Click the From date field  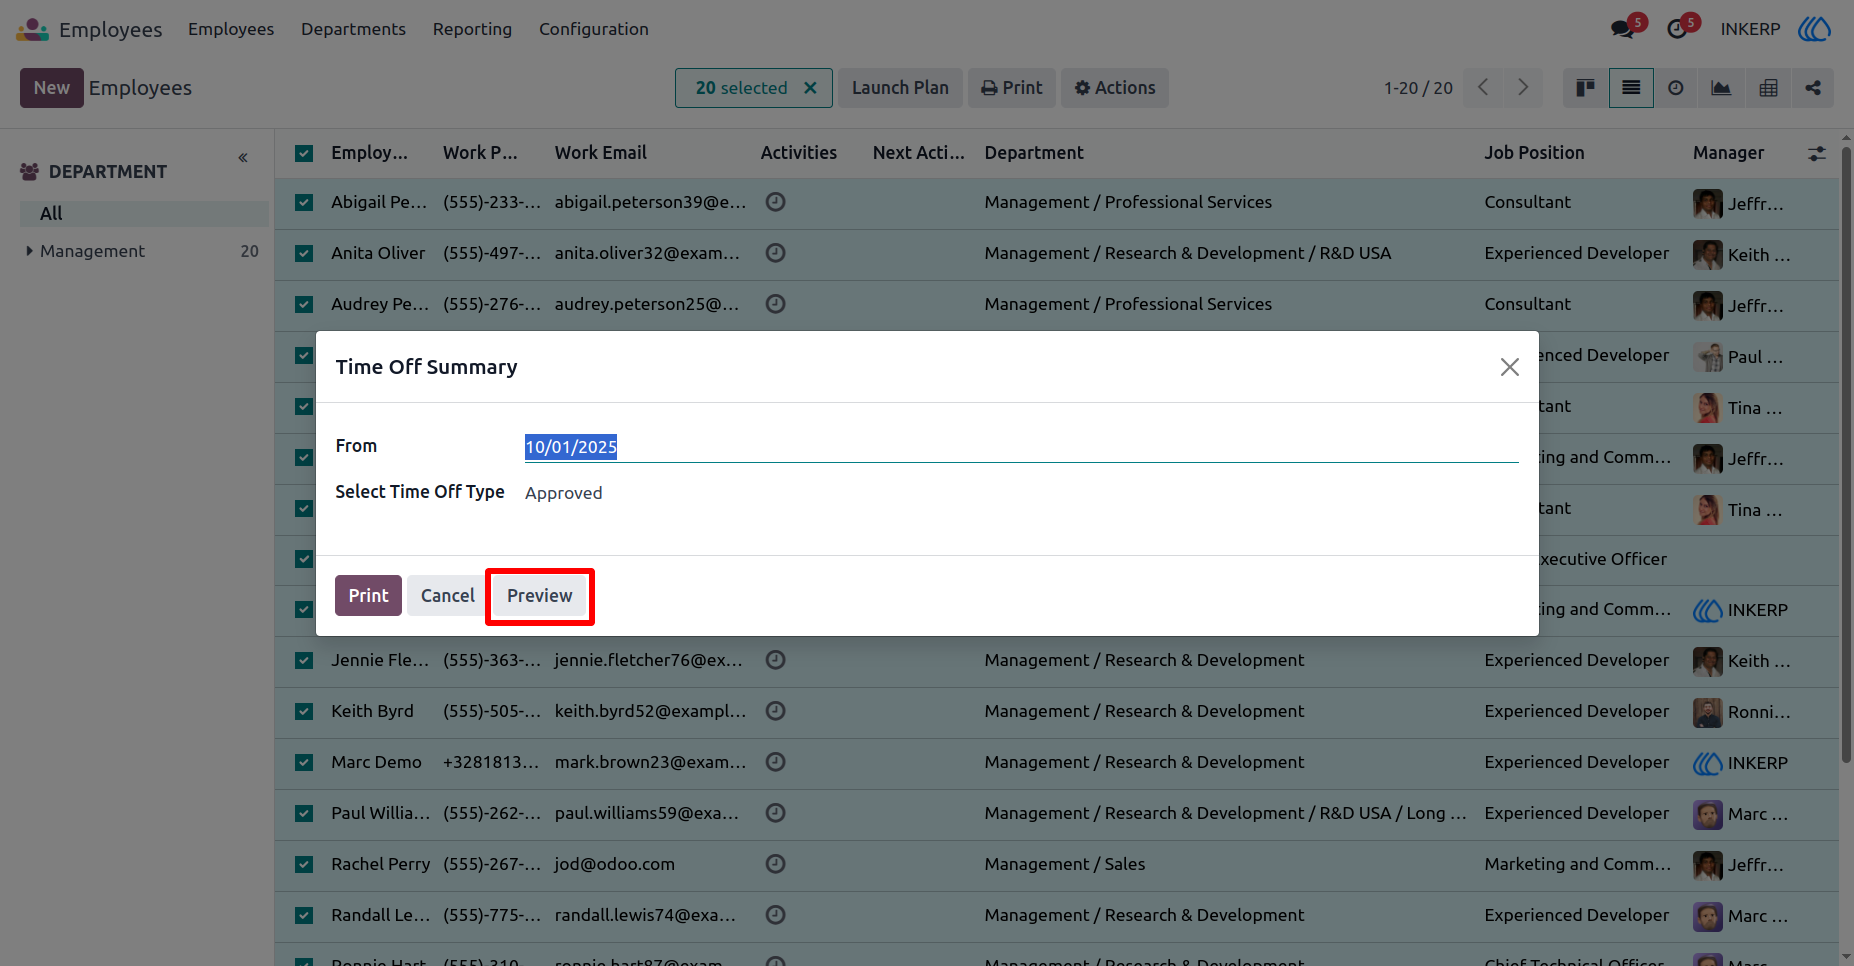(x=1021, y=447)
